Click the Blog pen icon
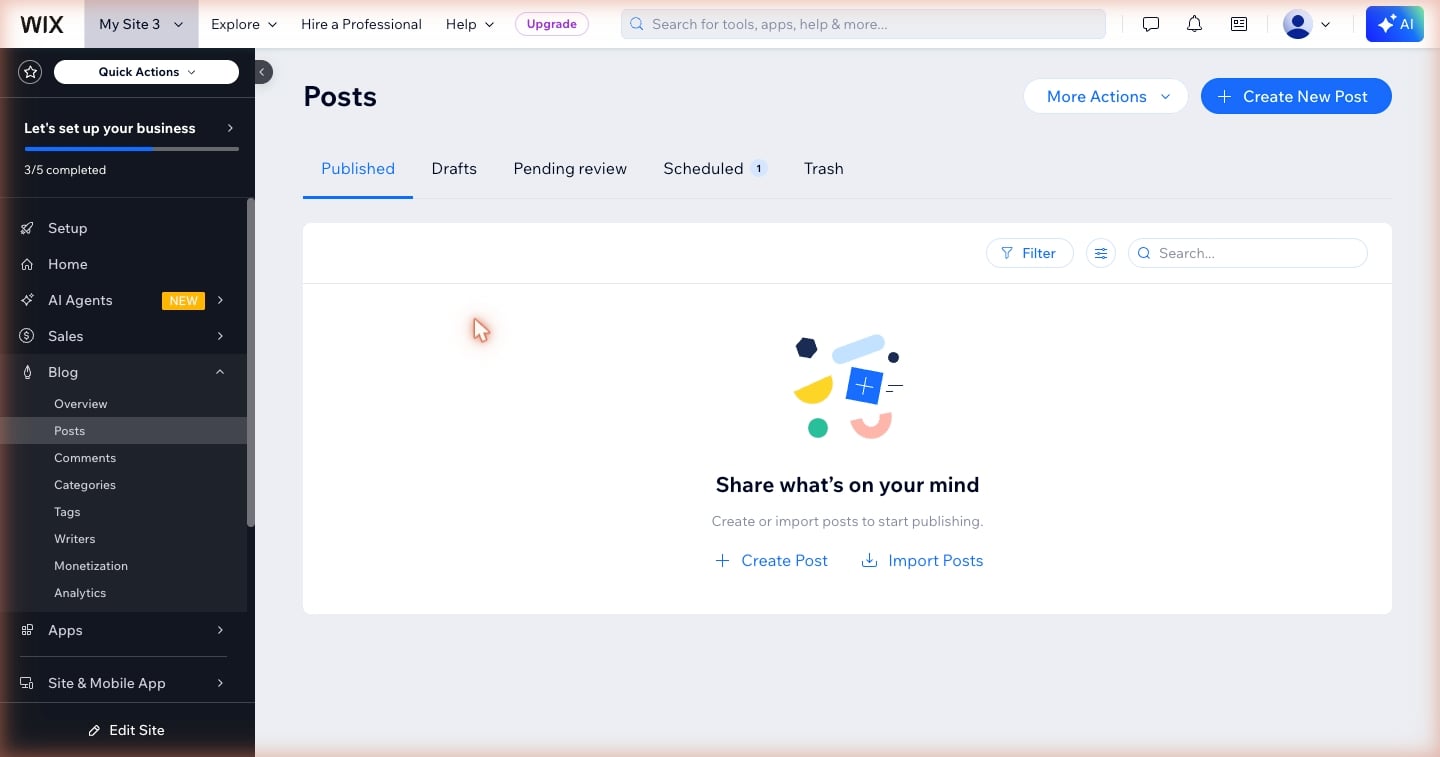This screenshot has height=757, width=1440. [28, 372]
